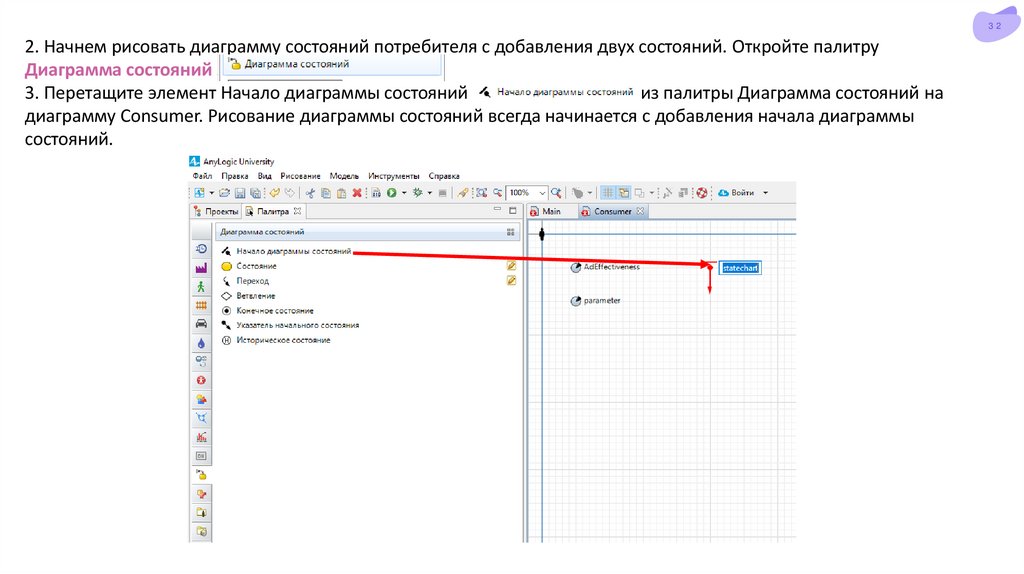1024x574 pixels.
Task: Click the Stop model square icon
Action: [443, 193]
